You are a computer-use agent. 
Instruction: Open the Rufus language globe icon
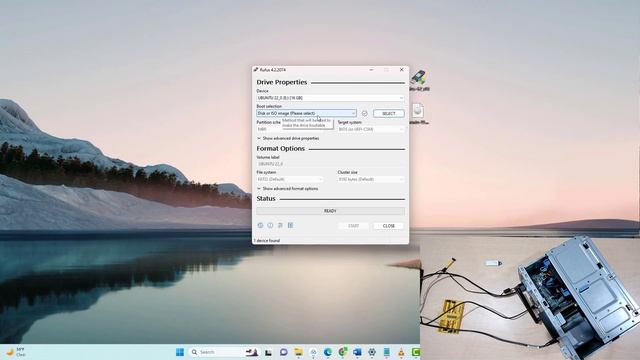[260, 225]
